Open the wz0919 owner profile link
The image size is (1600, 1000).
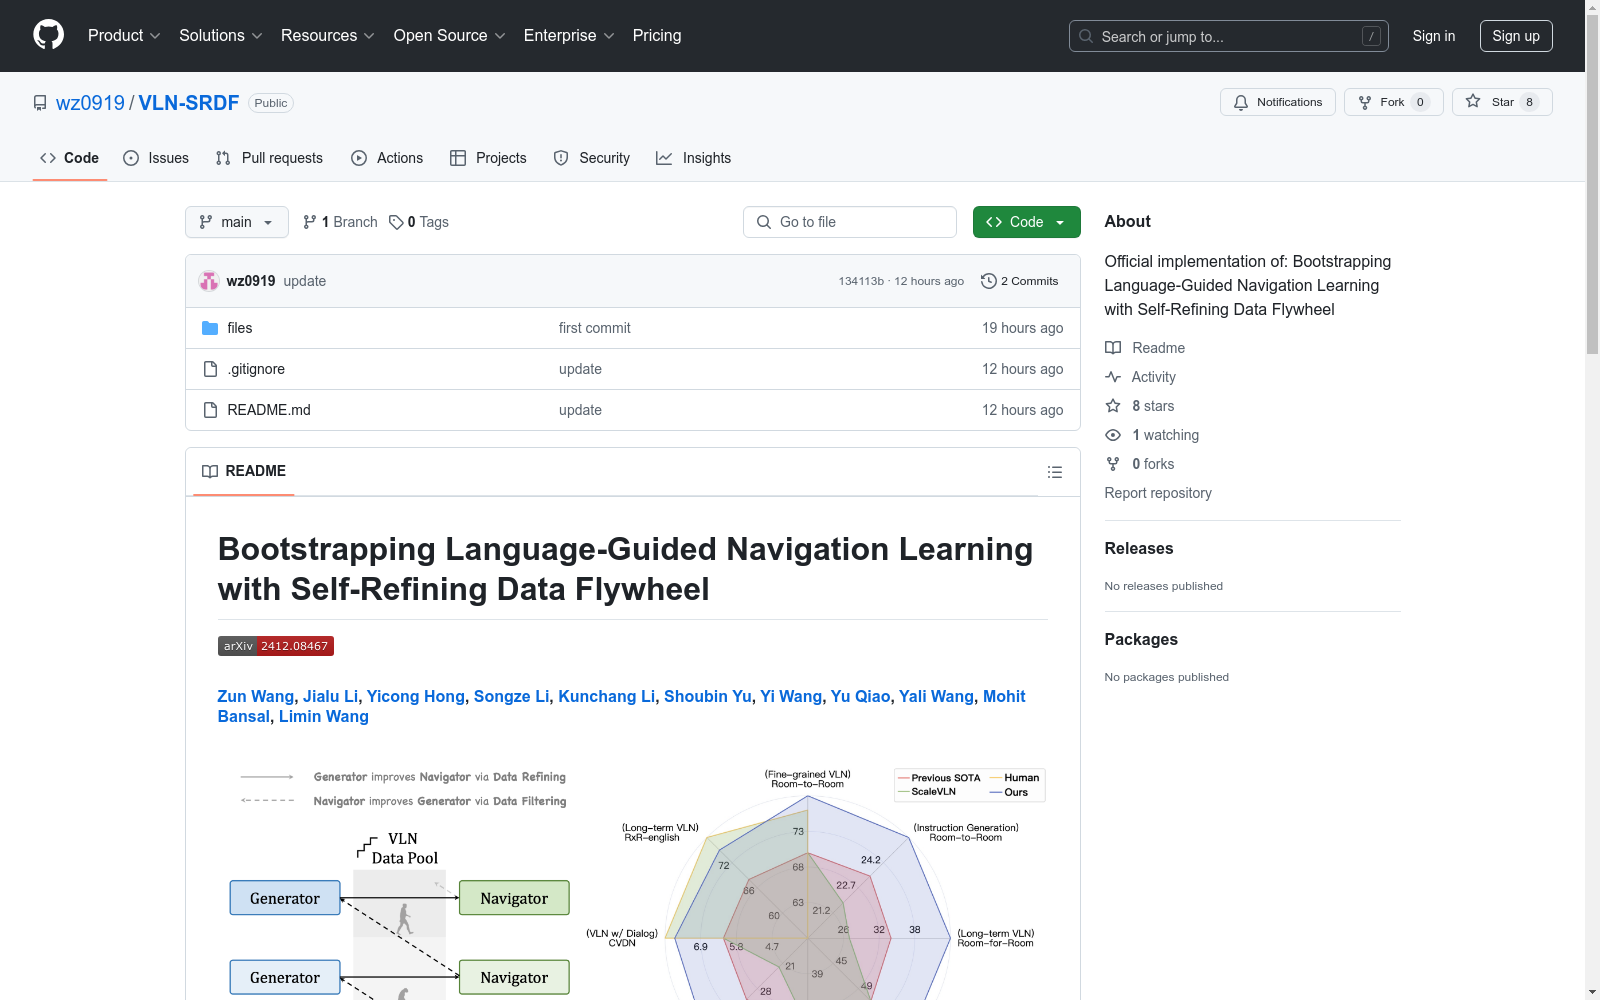point(90,103)
